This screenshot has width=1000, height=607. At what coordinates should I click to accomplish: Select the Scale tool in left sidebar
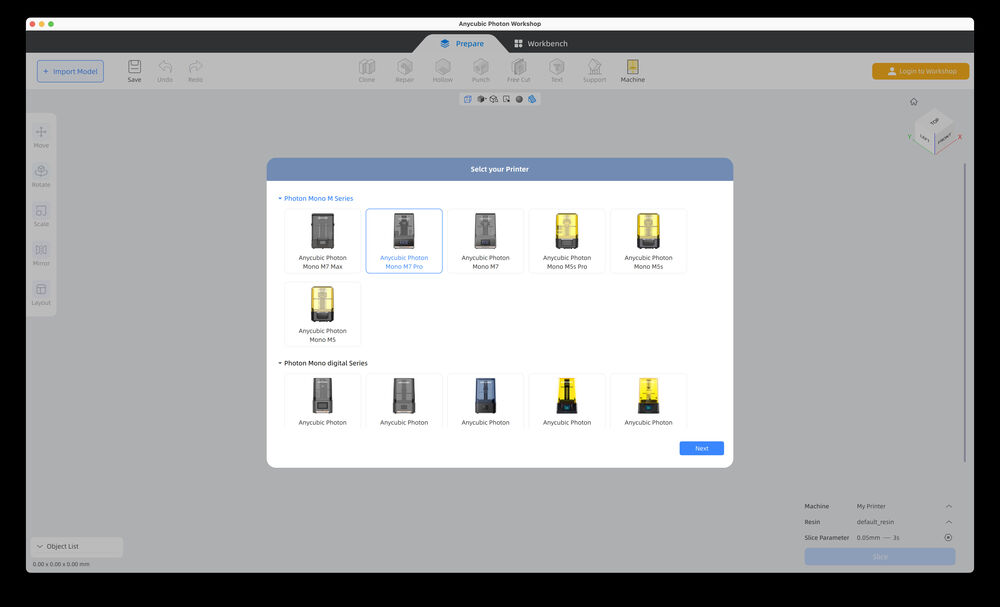click(x=41, y=216)
